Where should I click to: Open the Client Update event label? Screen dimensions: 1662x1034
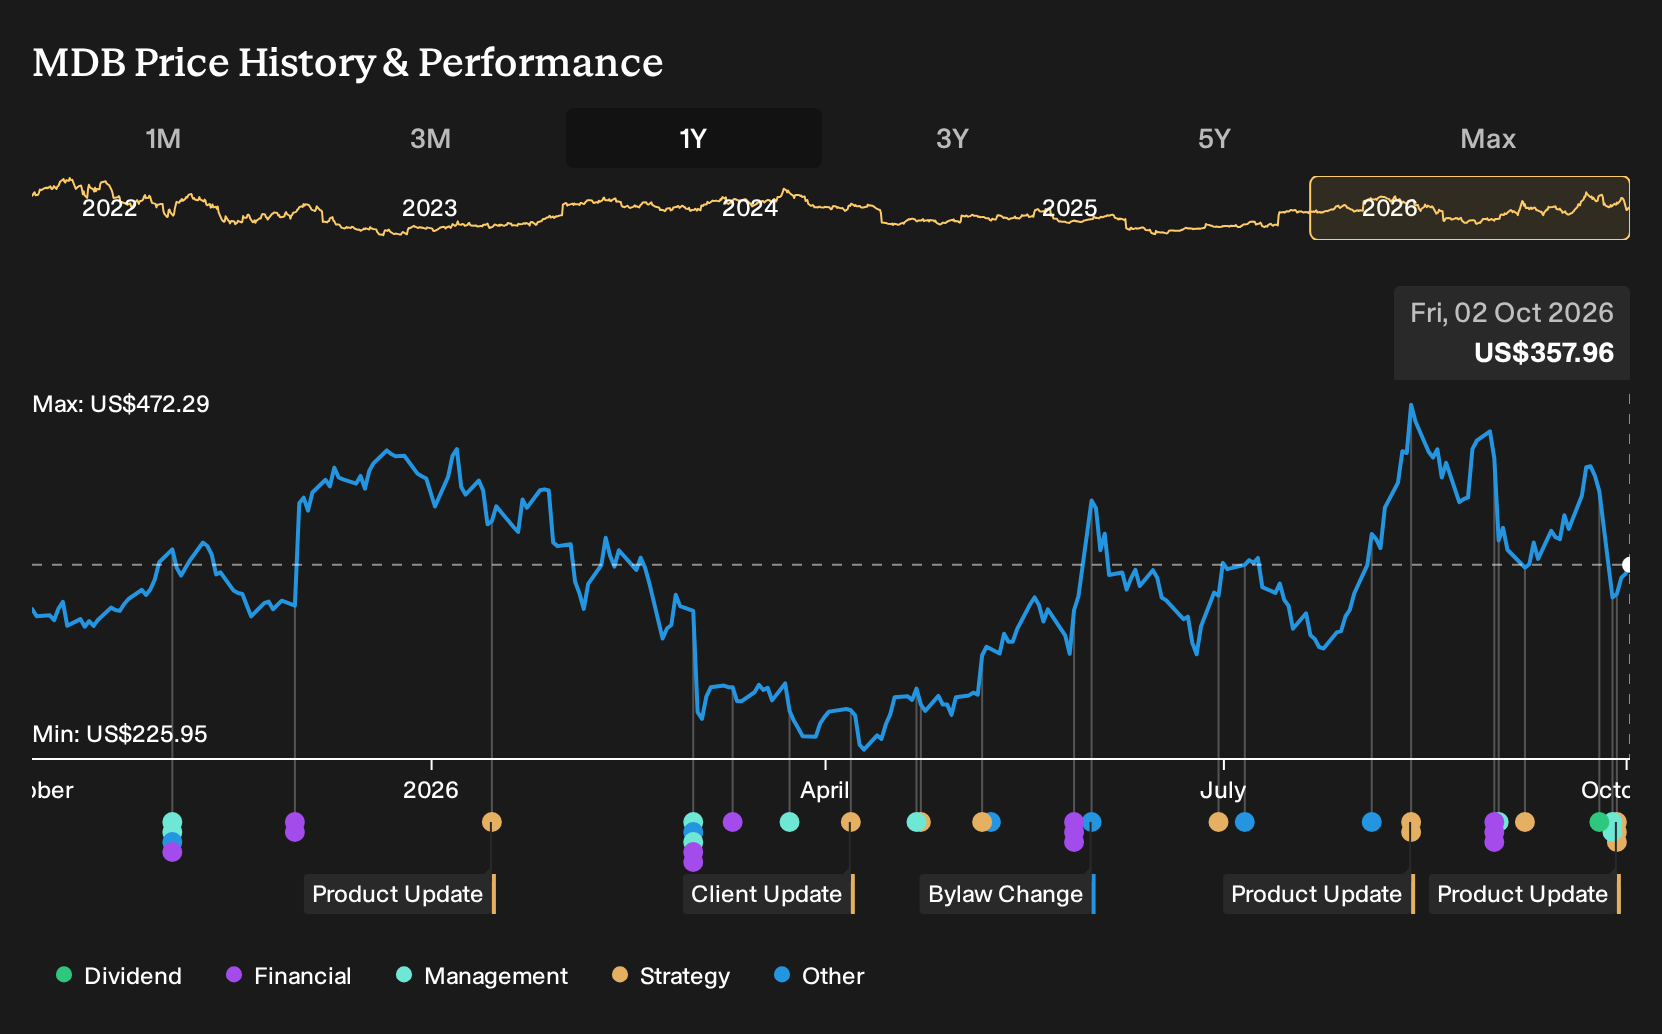tap(769, 894)
